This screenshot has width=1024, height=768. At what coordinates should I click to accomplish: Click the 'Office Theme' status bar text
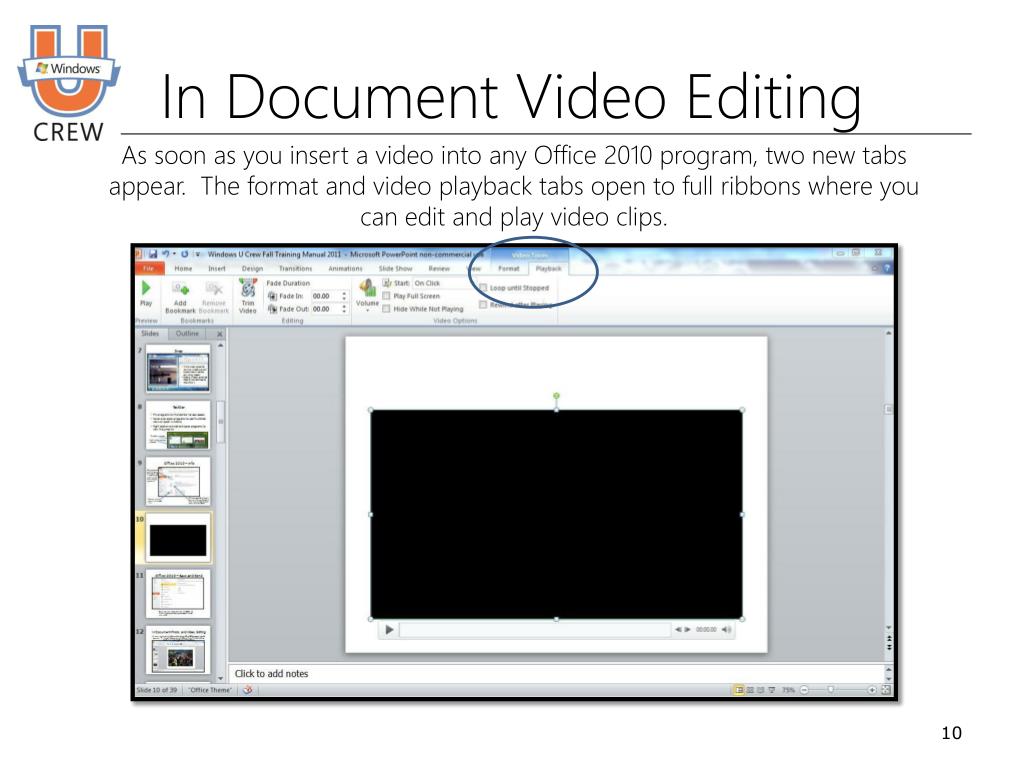click(210, 690)
